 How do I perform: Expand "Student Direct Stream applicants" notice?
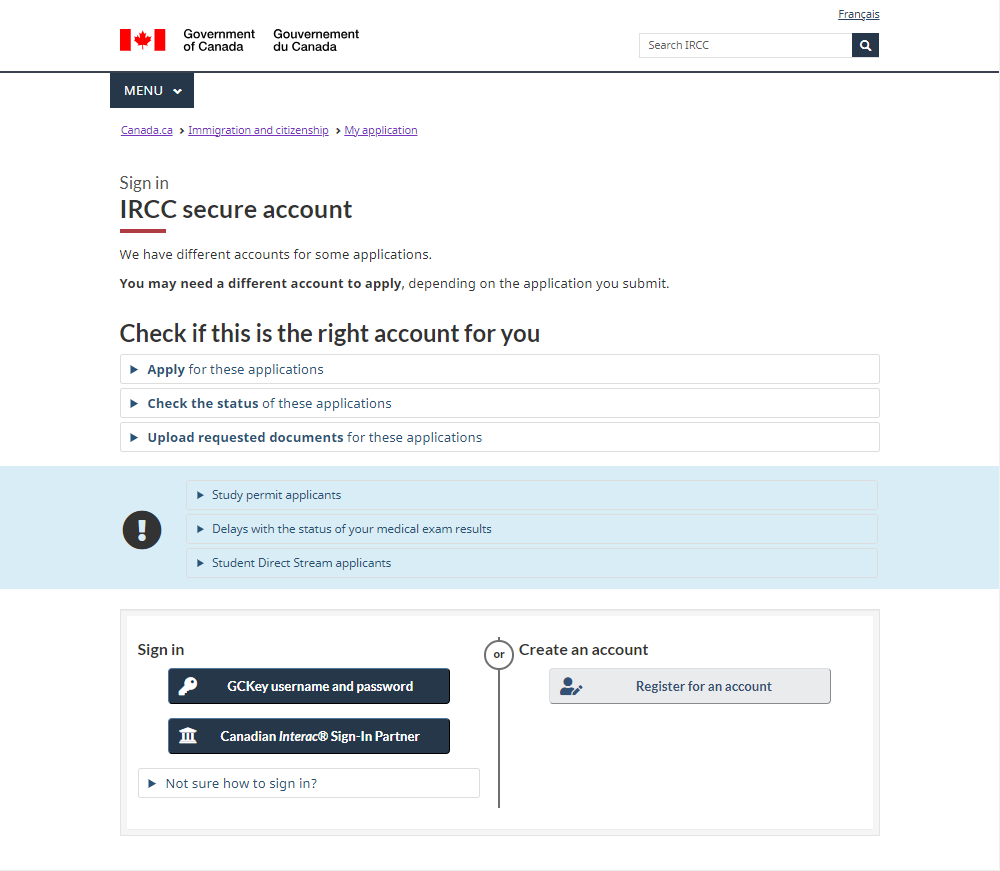pos(301,563)
